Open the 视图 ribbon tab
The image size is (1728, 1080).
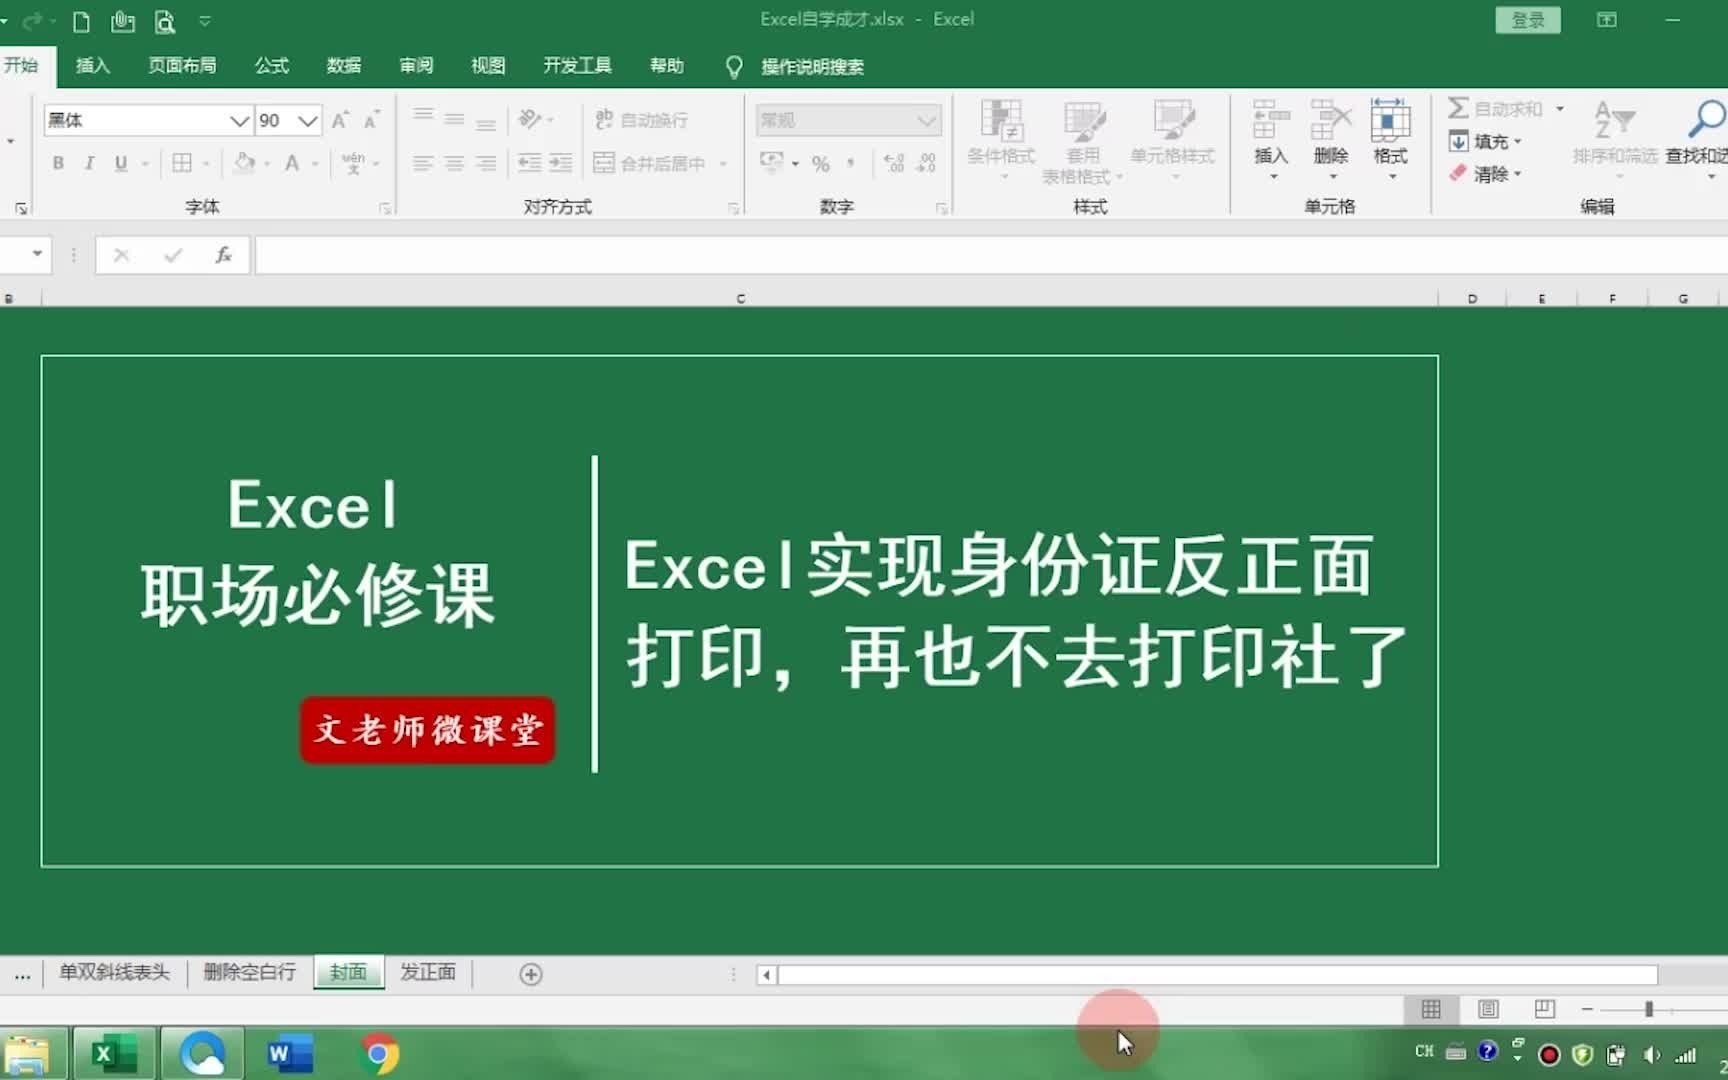(488, 66)
